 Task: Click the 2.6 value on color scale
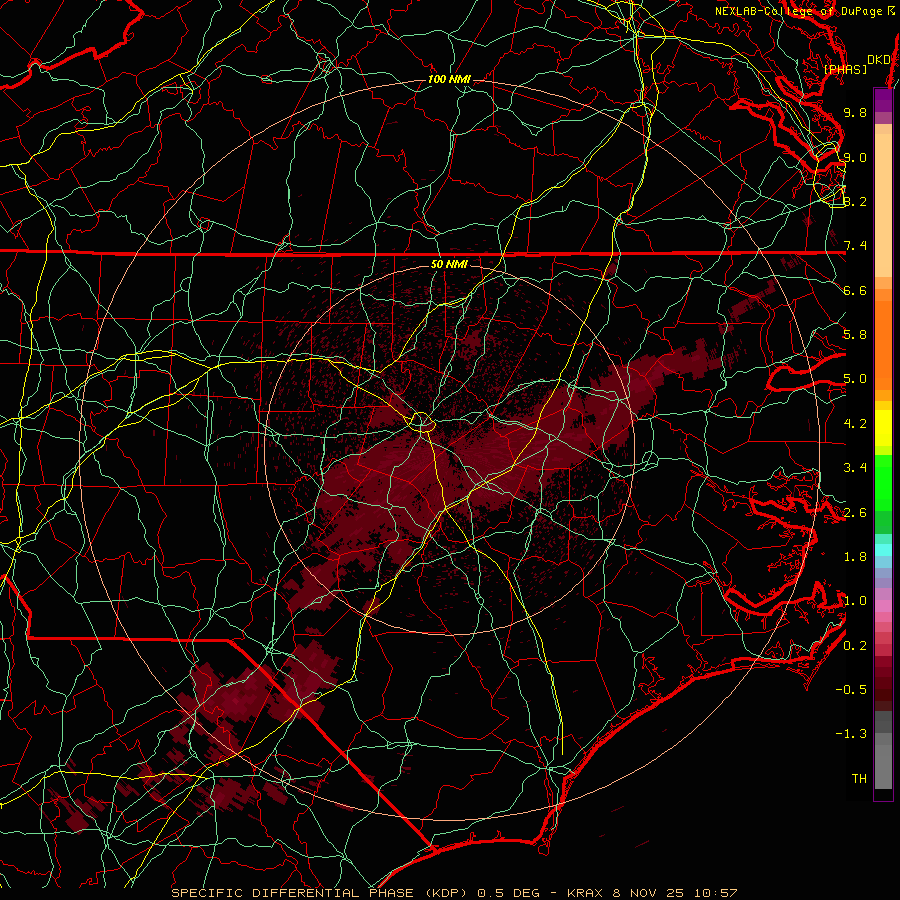tap(855, 513)
